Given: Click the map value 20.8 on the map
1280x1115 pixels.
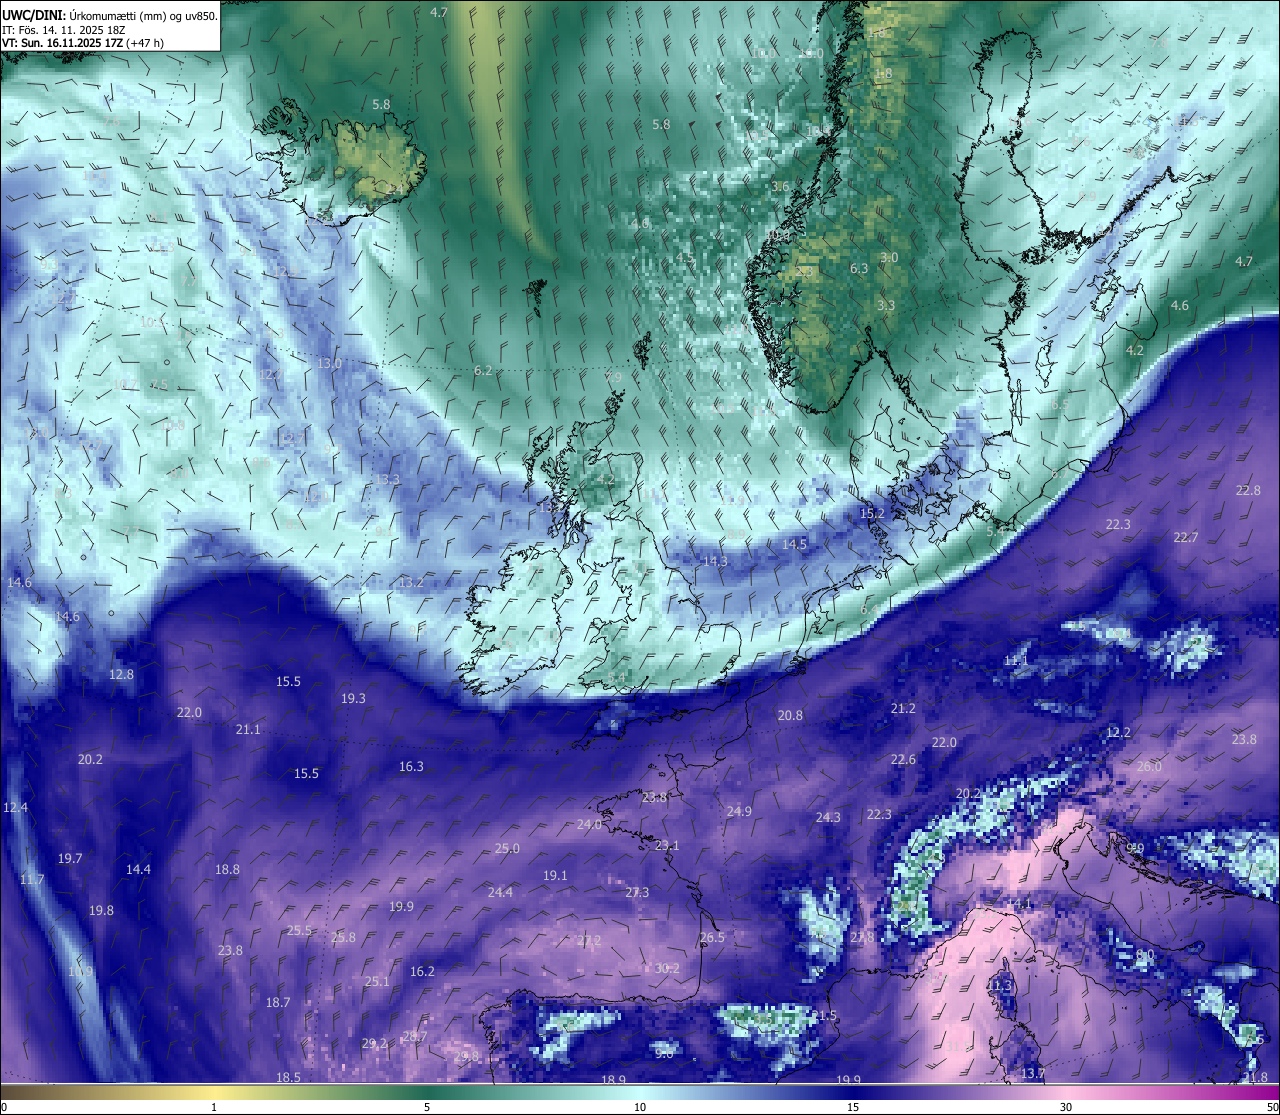Looking at the screenshot, I should 790,715.
